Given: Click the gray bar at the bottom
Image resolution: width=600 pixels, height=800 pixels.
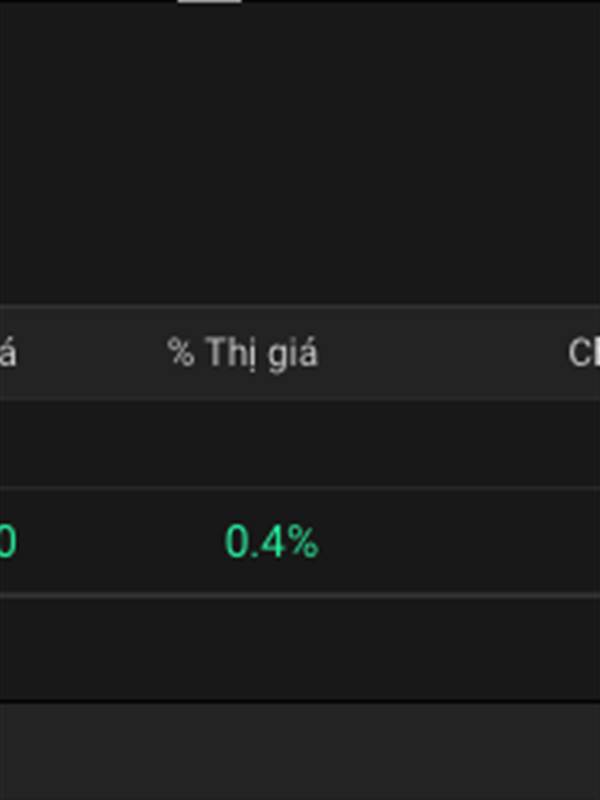Looking at the screenshot, I should tap(300, 752).
